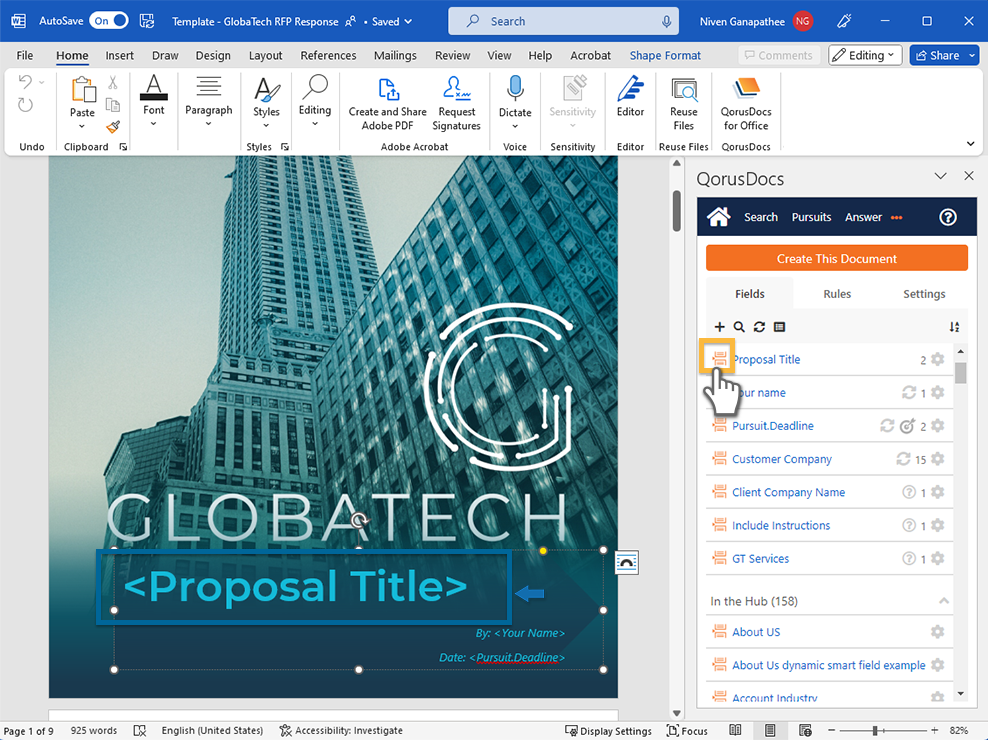Click the add field plus icon
Viewport: 988px width, 740px height.
[x=719, y=327]
